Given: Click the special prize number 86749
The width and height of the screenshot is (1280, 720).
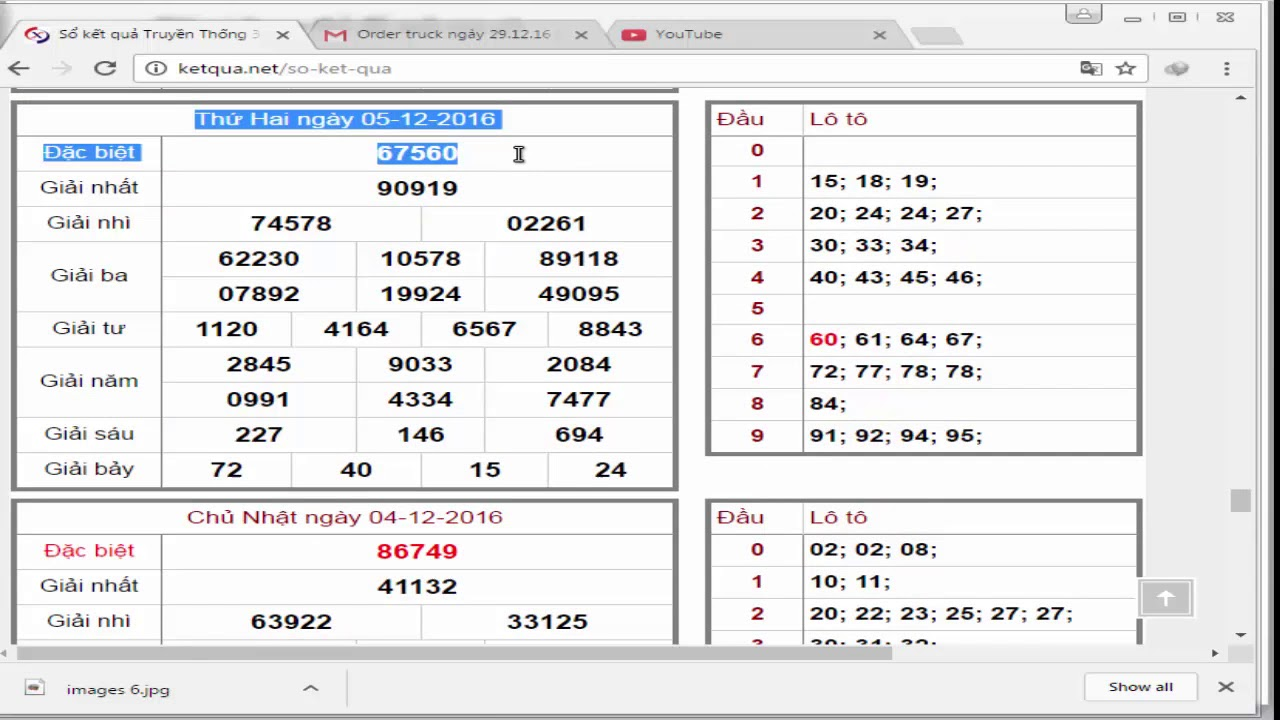Looking at the screenshot, I should 417,551.
